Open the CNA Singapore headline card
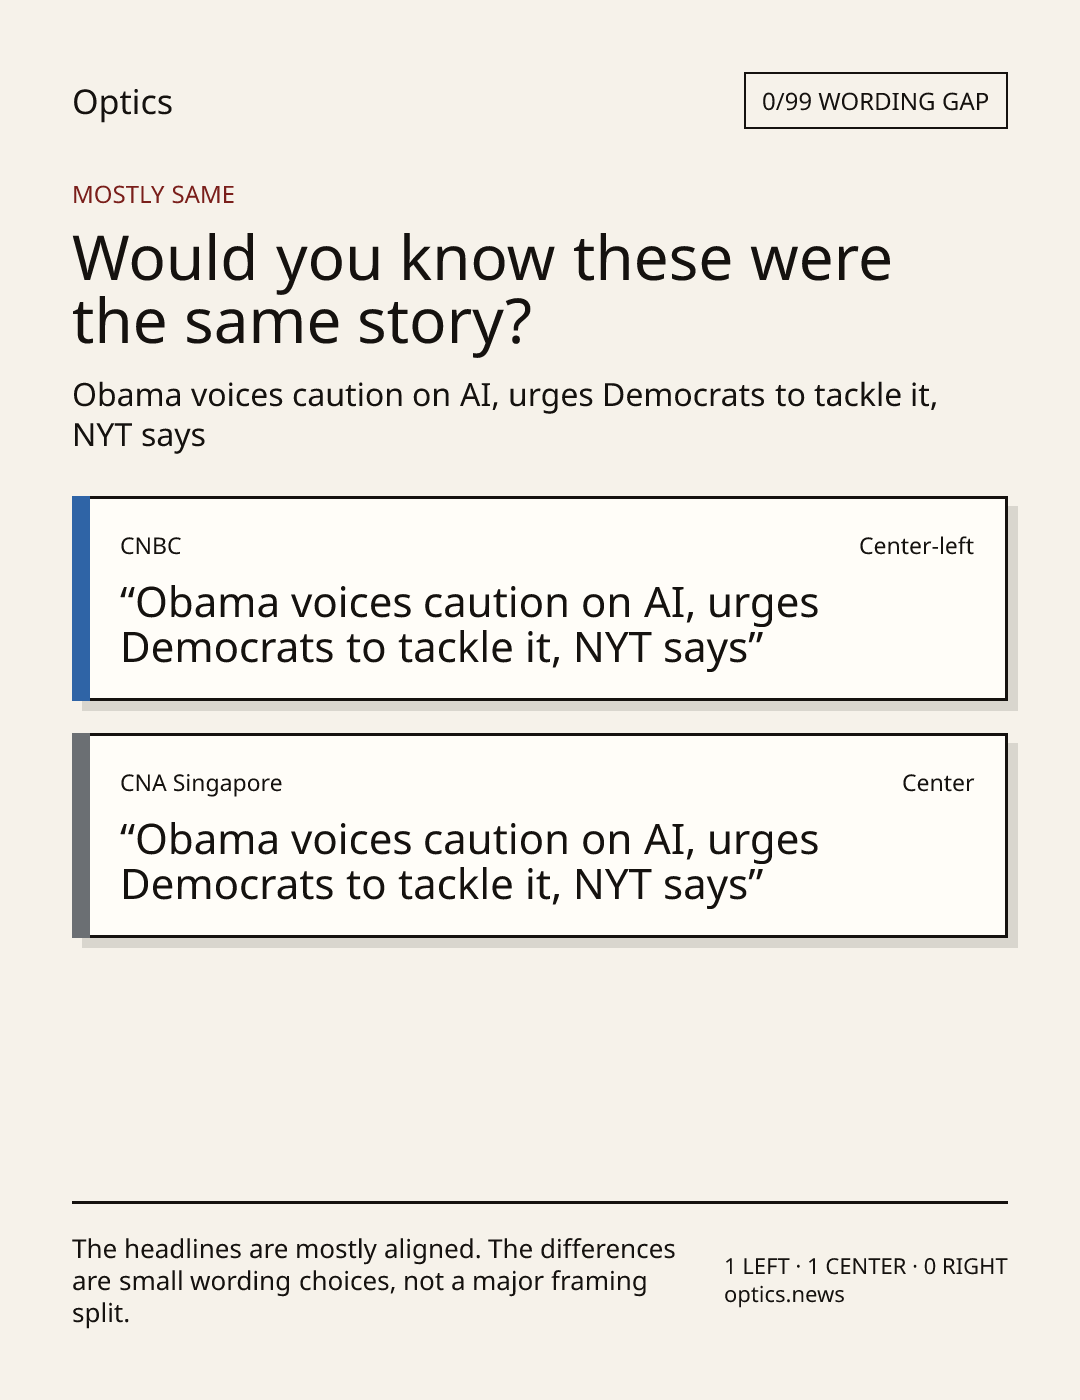The image size is (1080, 1400). 540,835
